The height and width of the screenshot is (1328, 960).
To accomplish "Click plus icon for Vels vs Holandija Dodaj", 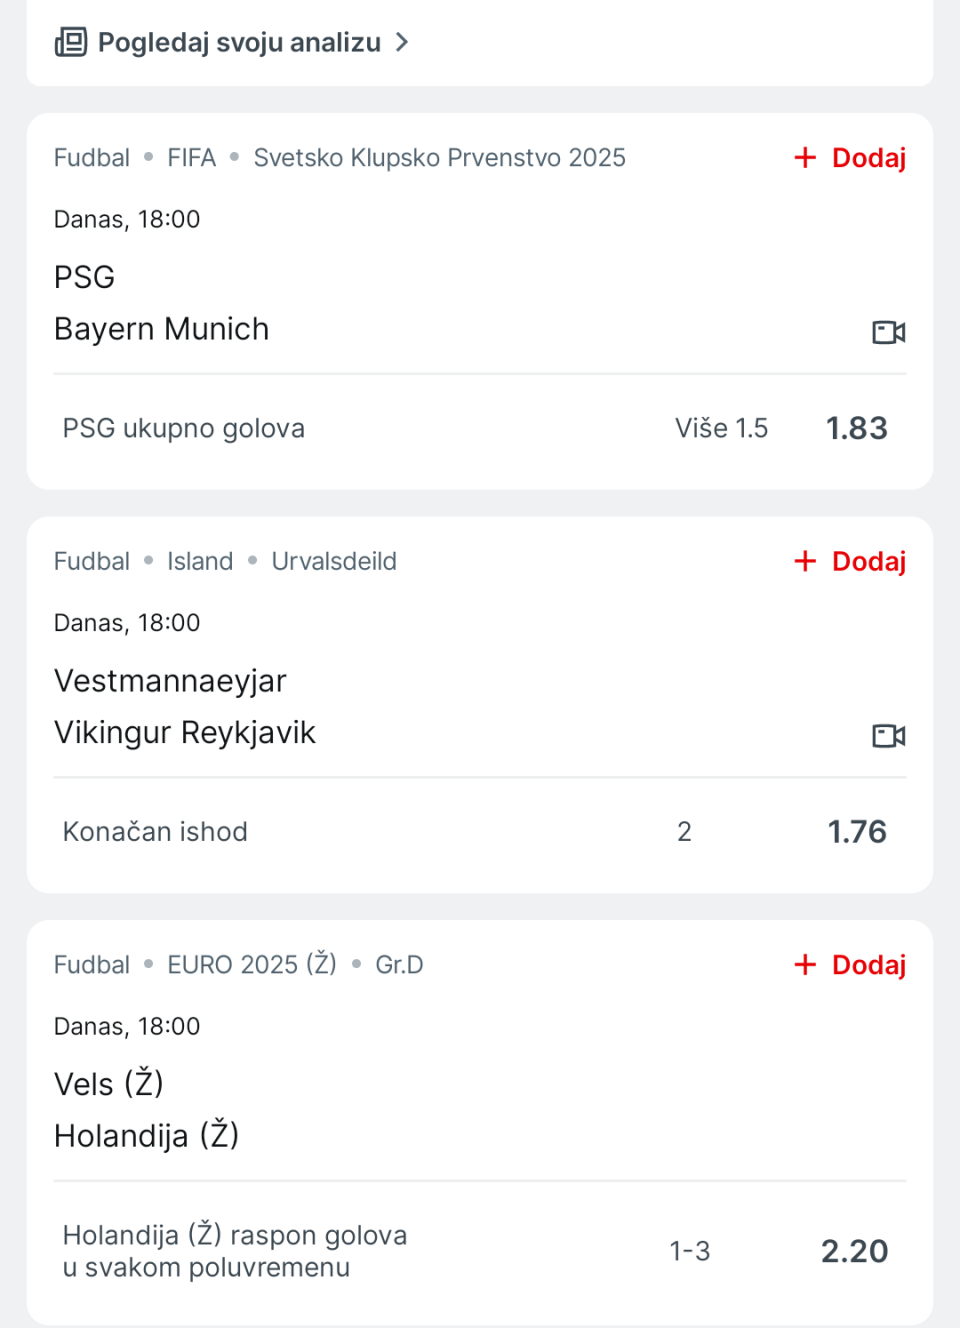I will [x=805, y=965].
